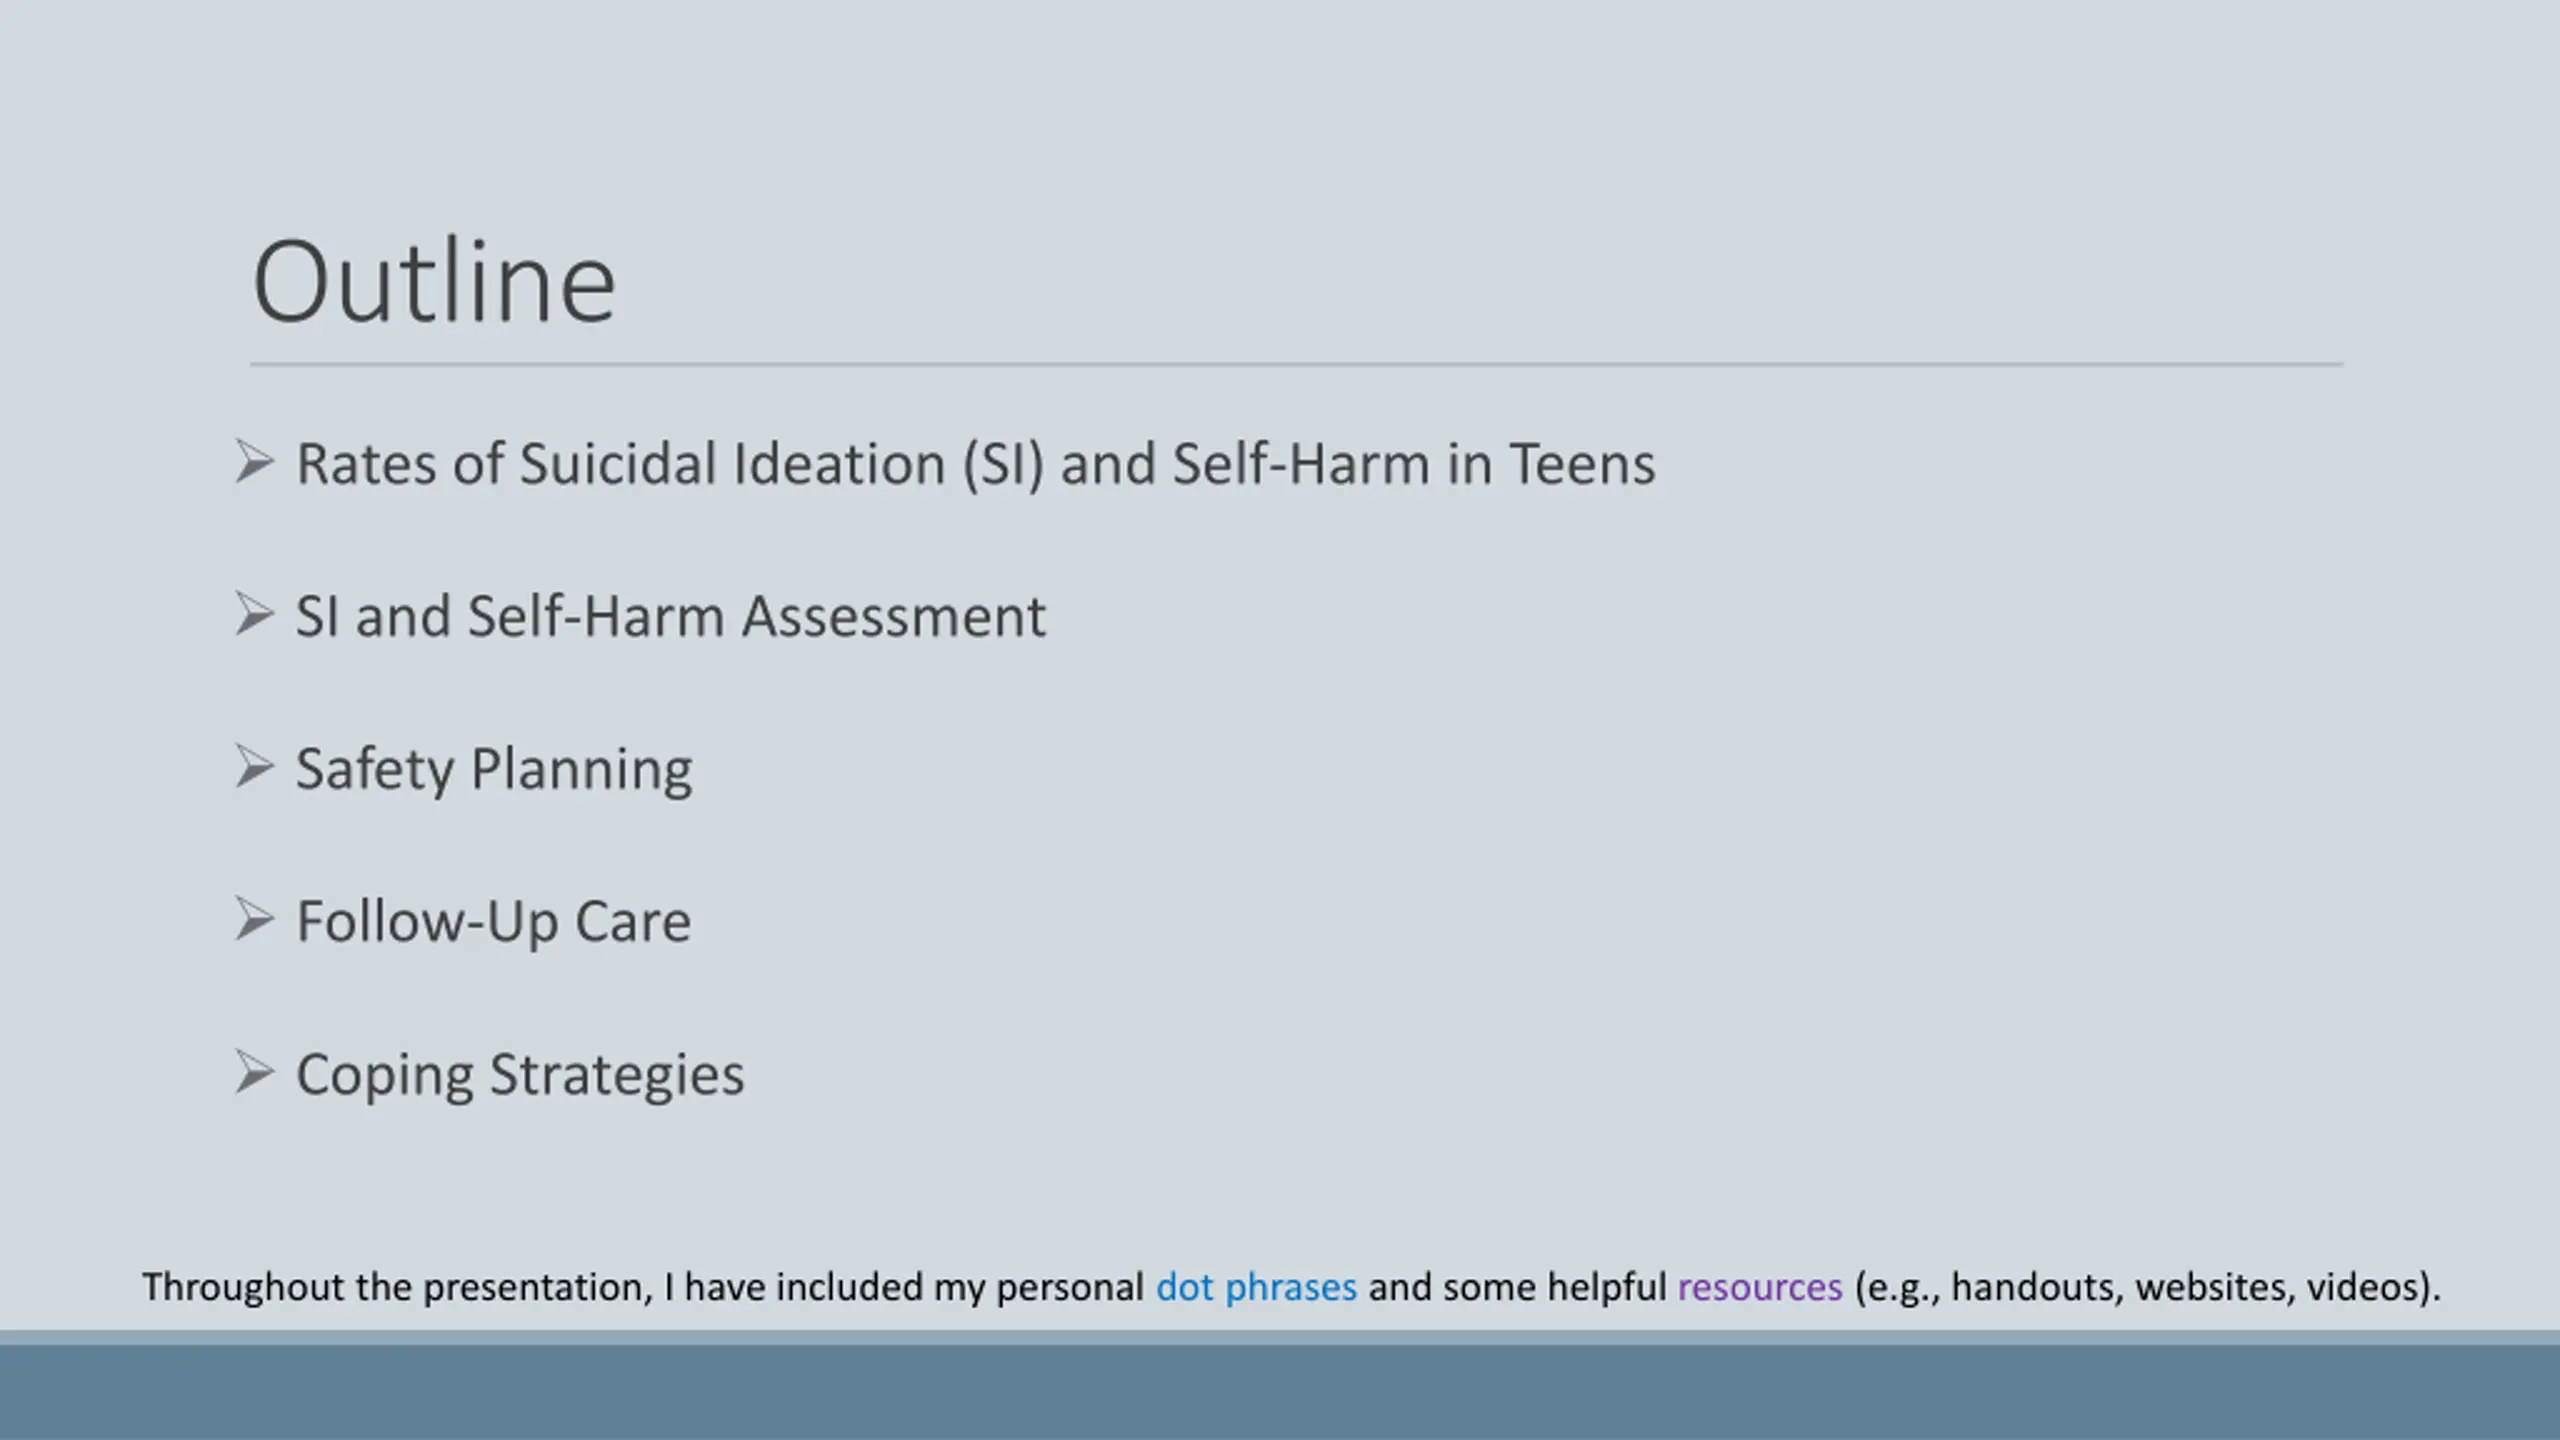Click the arrow bullet beside Safety Planning

[255, 767]
